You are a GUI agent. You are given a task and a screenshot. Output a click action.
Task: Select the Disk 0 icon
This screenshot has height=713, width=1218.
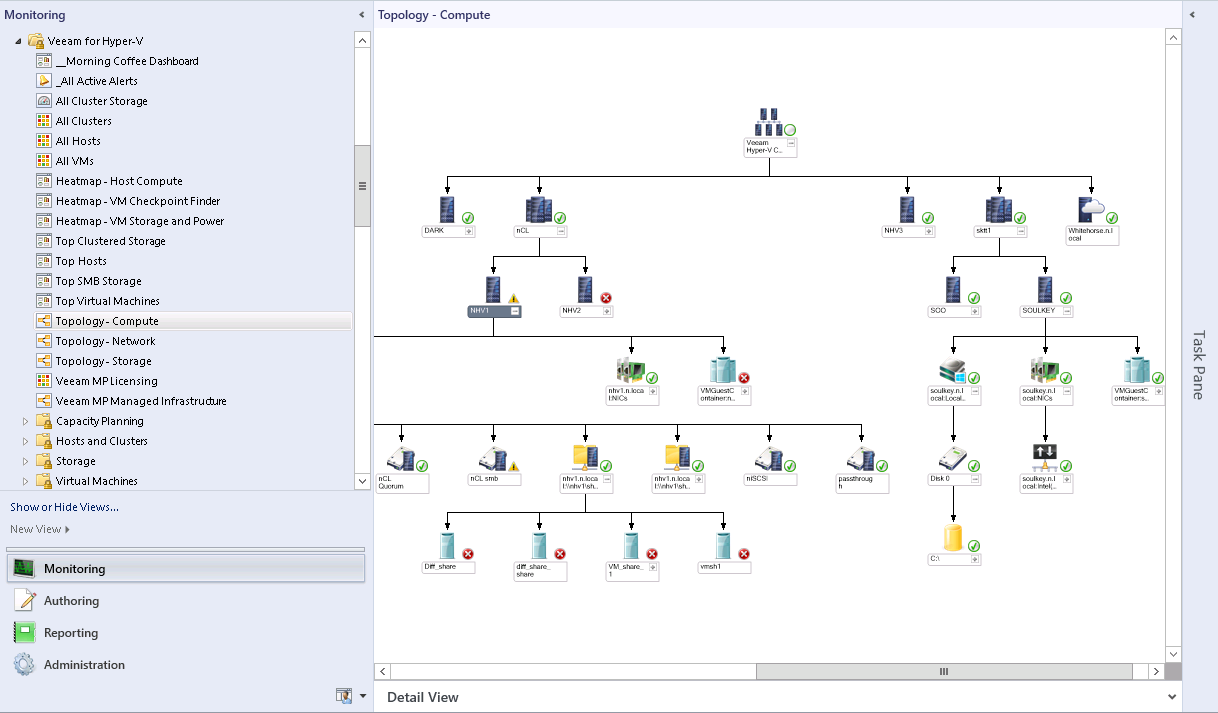point(953,459)
